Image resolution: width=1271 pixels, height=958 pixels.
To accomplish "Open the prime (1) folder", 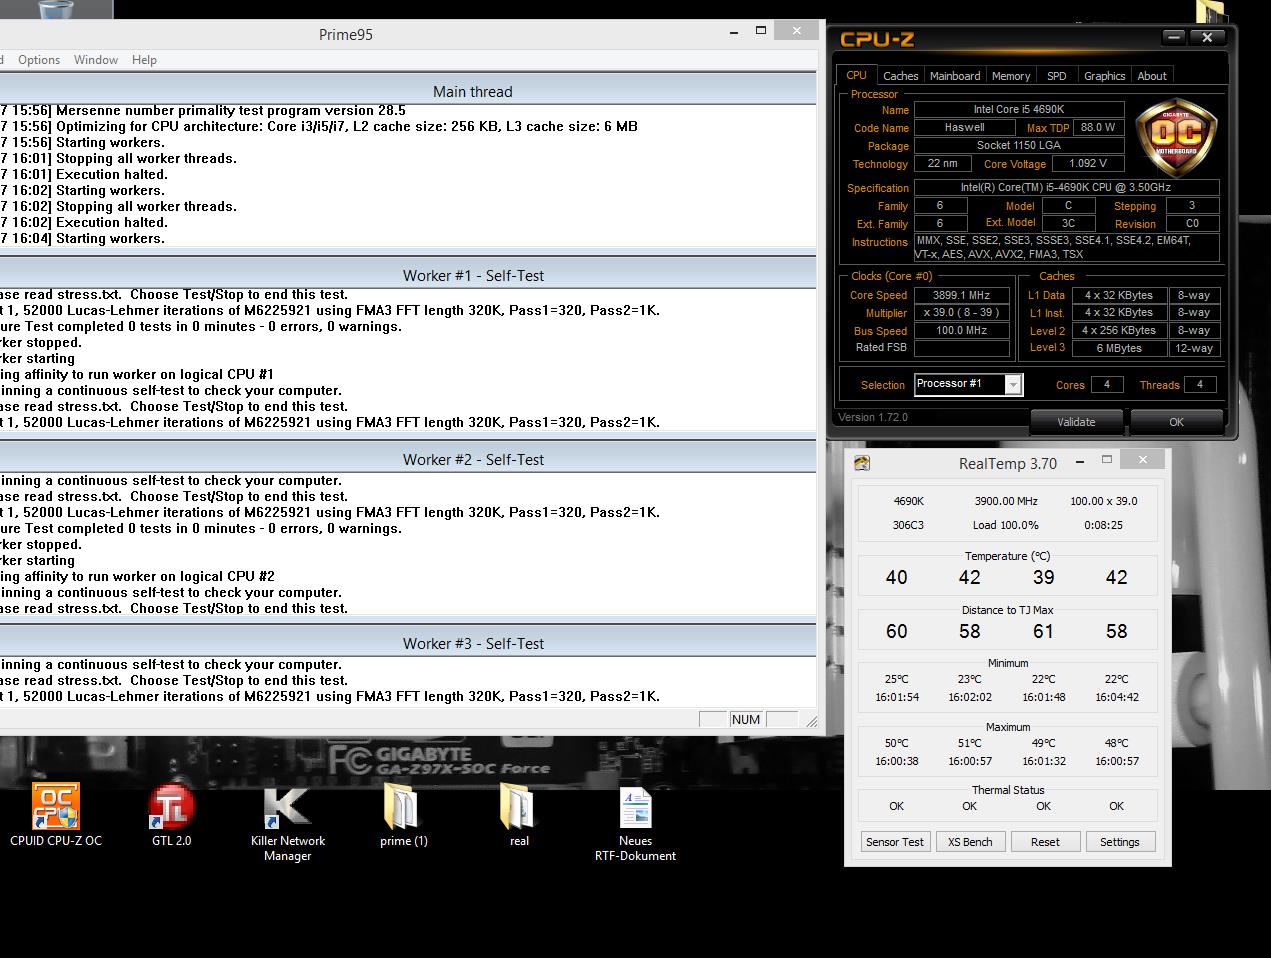I will click(x=403, y=815).
